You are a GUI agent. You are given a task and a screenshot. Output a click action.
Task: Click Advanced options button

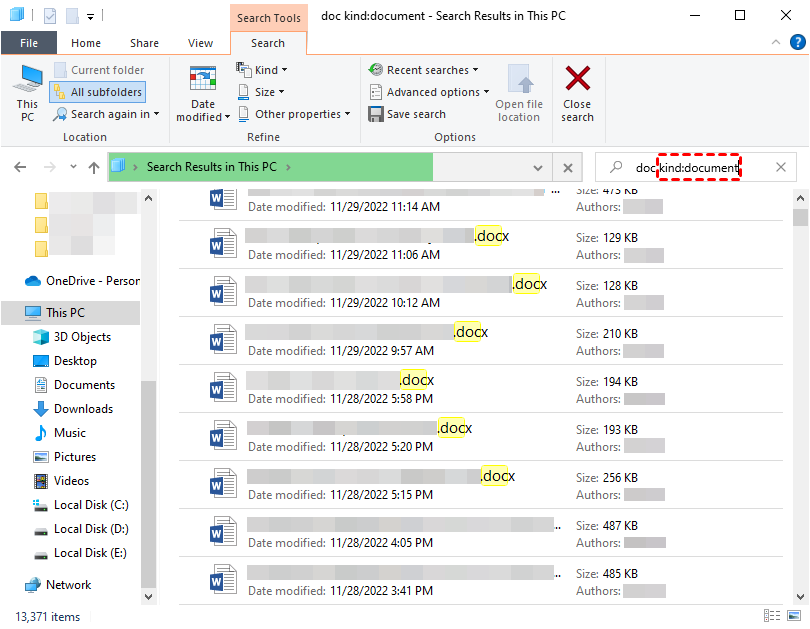pos(429,92)
